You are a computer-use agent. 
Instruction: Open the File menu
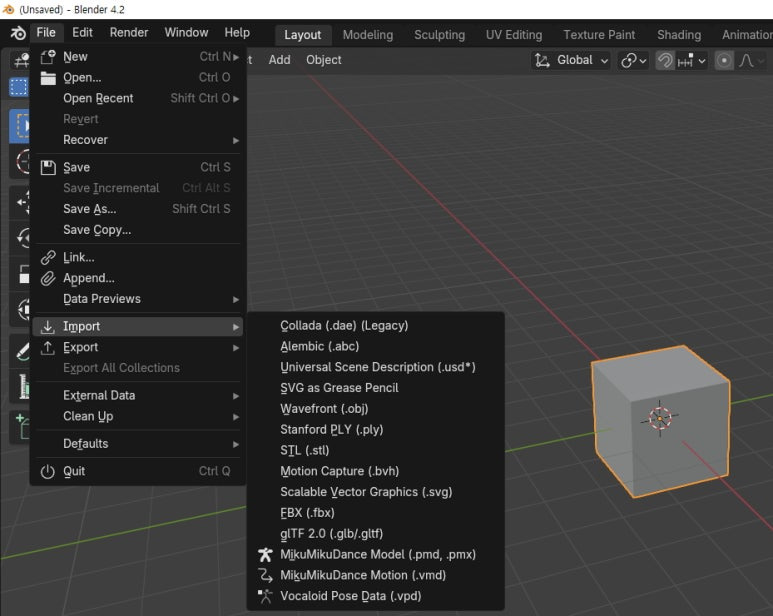(x=46, y=33)
